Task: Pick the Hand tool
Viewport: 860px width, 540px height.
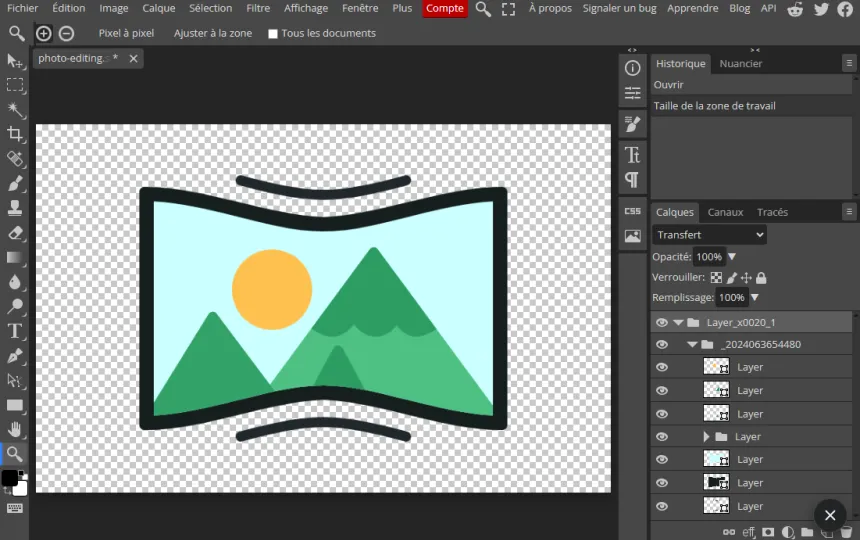Action: (15, 430)
